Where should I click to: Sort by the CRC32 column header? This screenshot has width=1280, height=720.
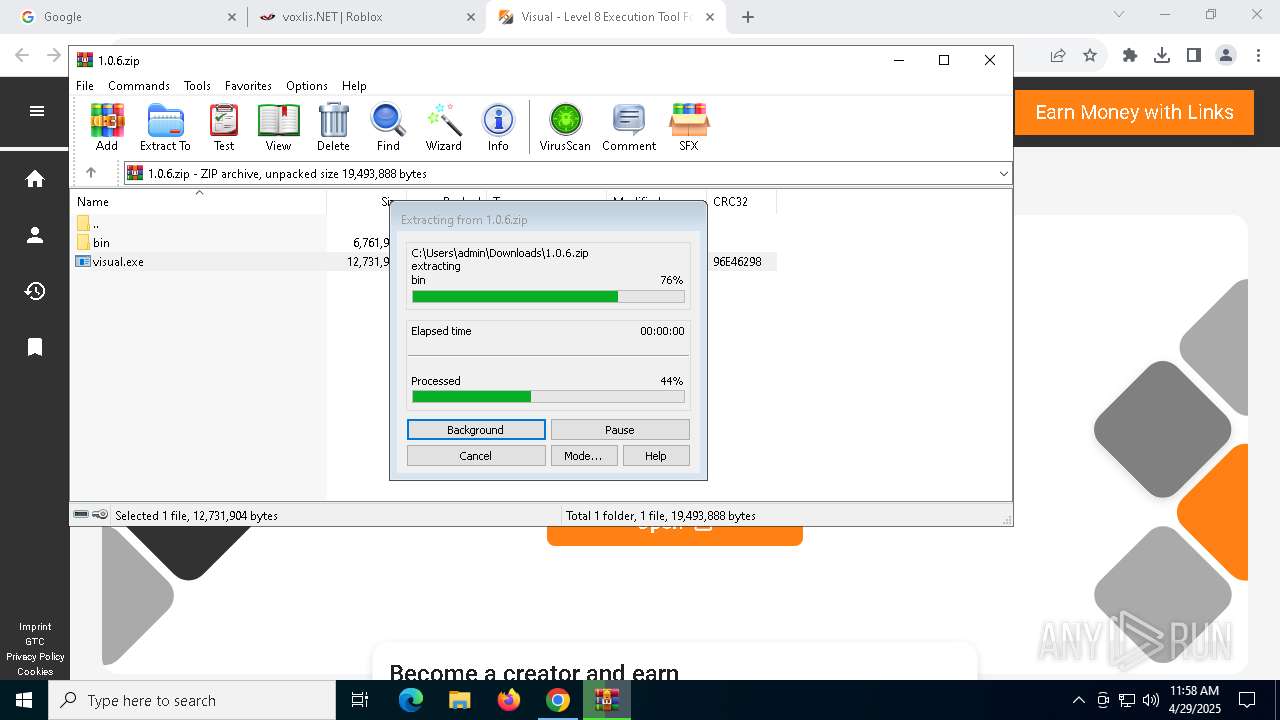tap(741, 201)
